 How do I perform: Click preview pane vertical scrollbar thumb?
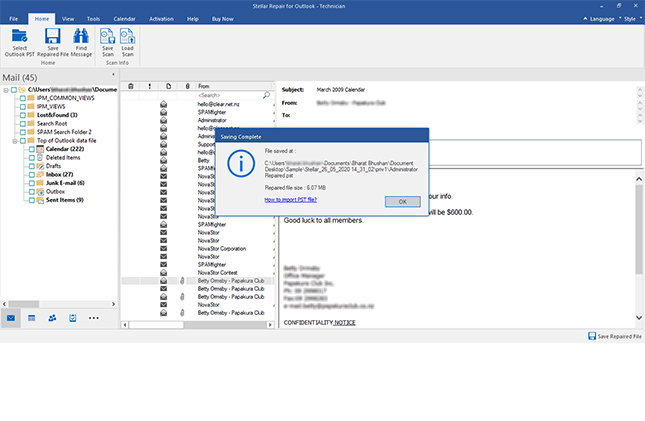[x=639, y=229]
